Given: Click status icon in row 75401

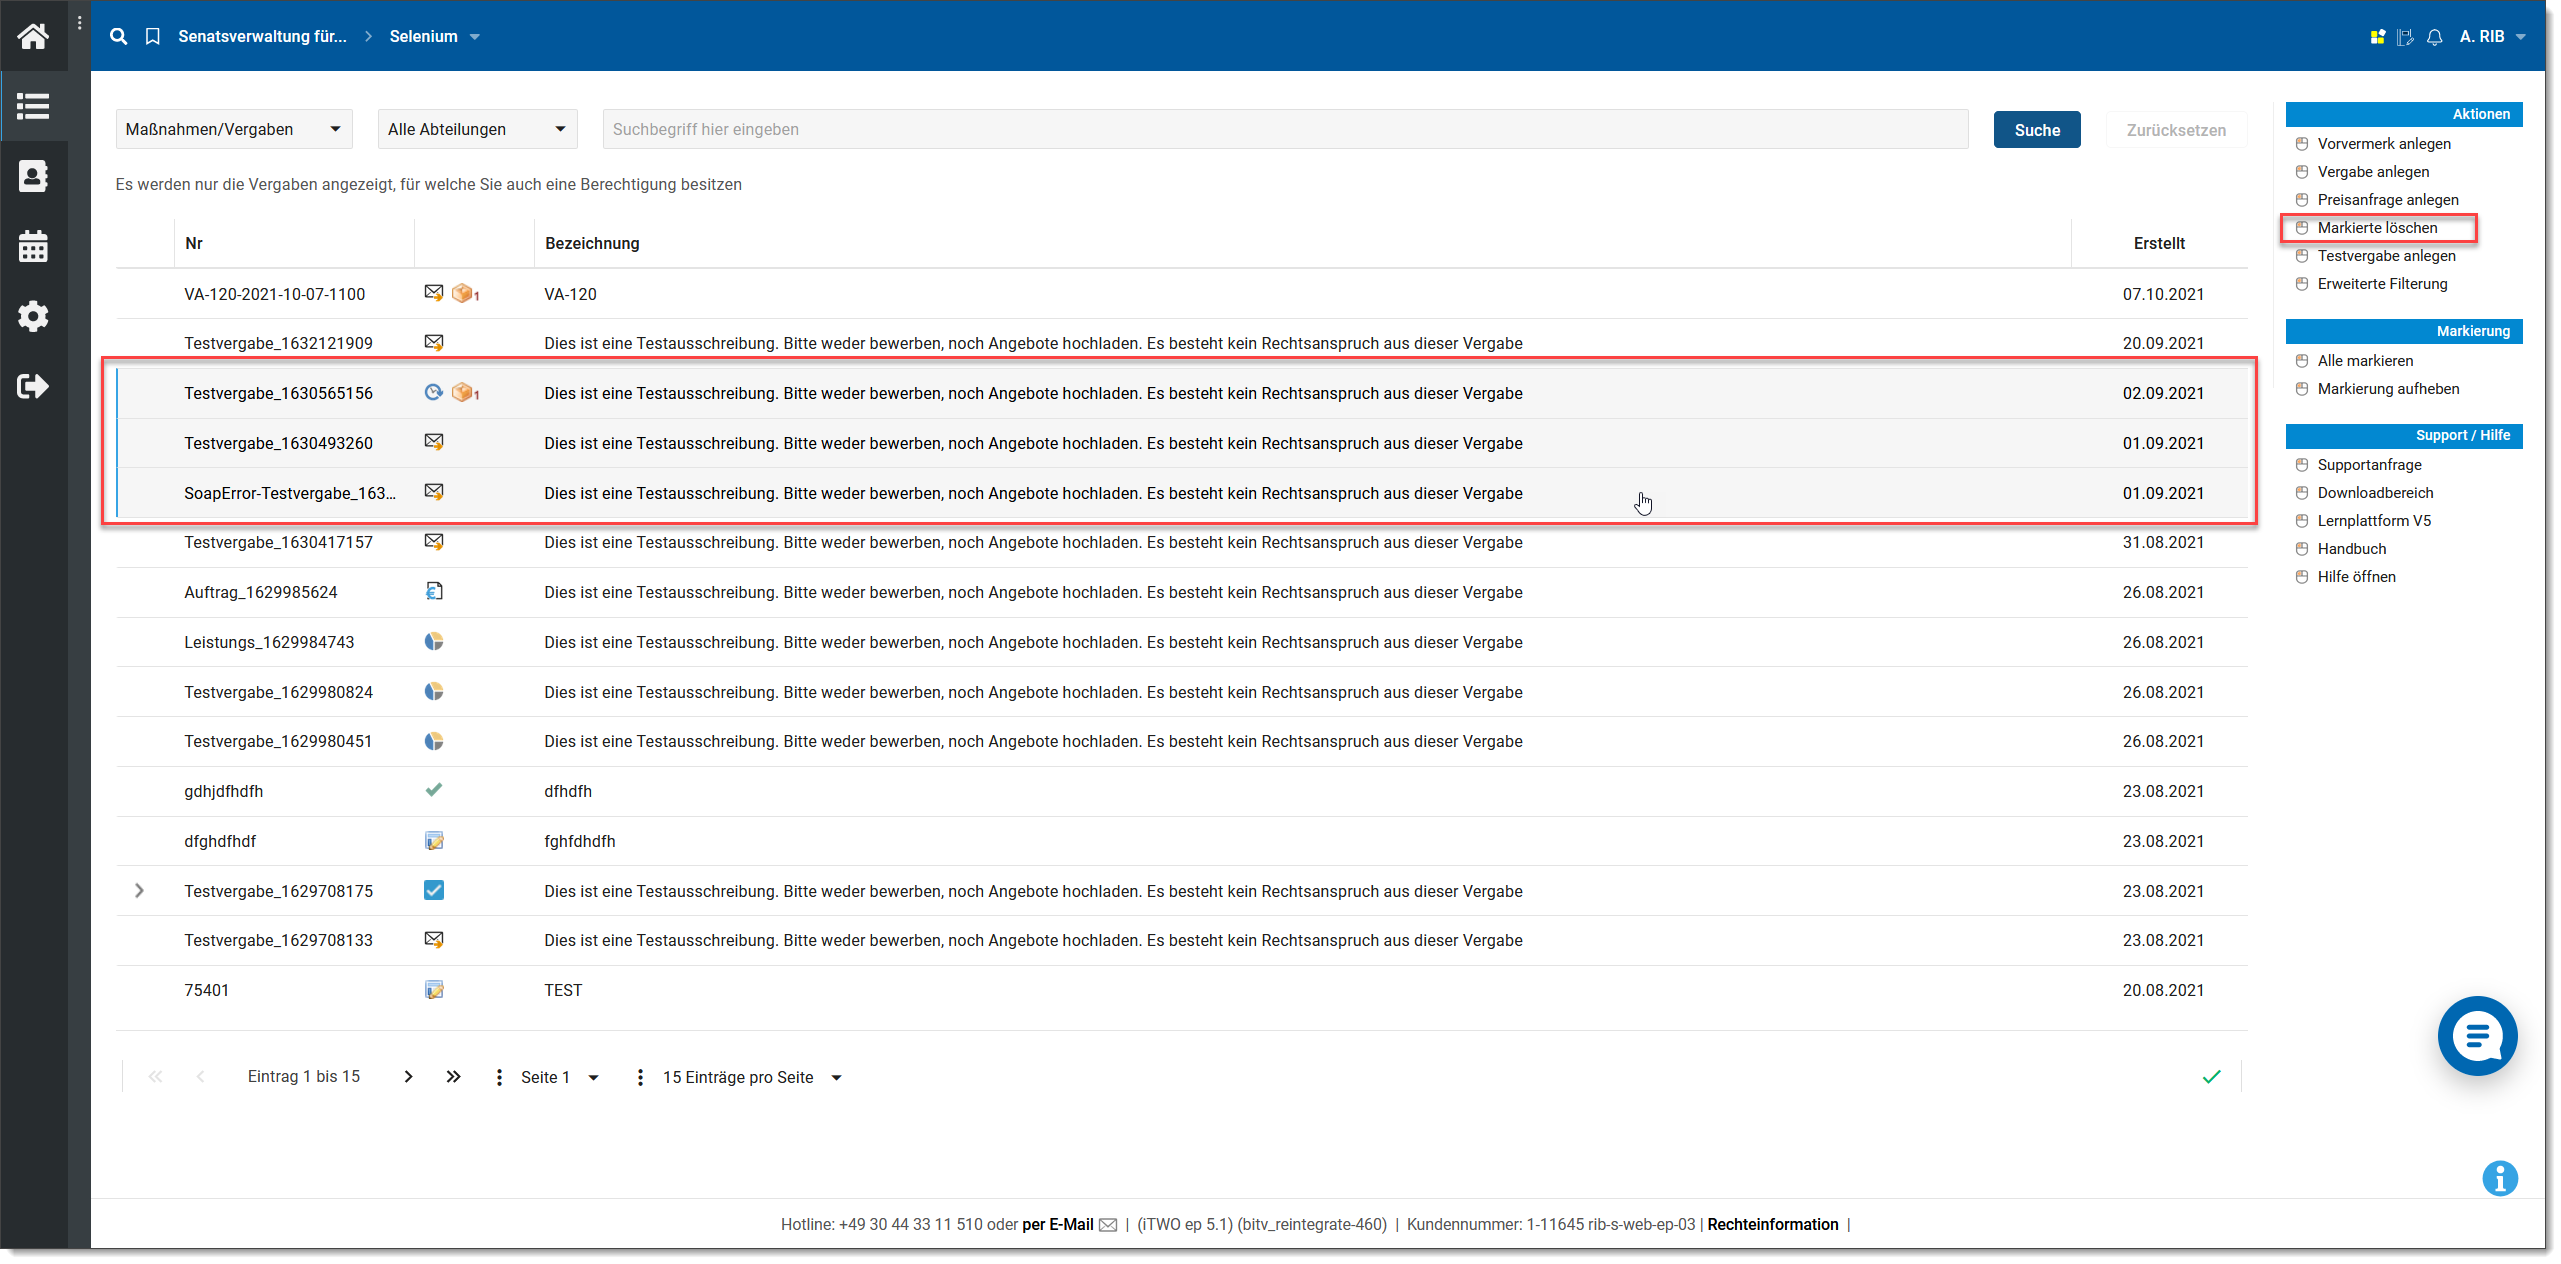Looking at the screenshot, I should point(433,989).
